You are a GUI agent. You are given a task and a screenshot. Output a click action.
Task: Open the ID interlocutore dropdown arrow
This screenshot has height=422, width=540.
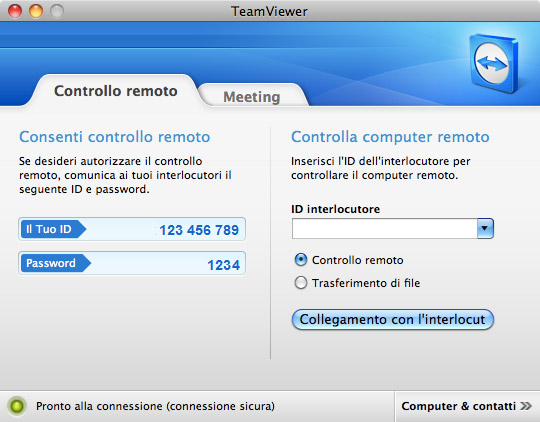click(x=485, y=228)
